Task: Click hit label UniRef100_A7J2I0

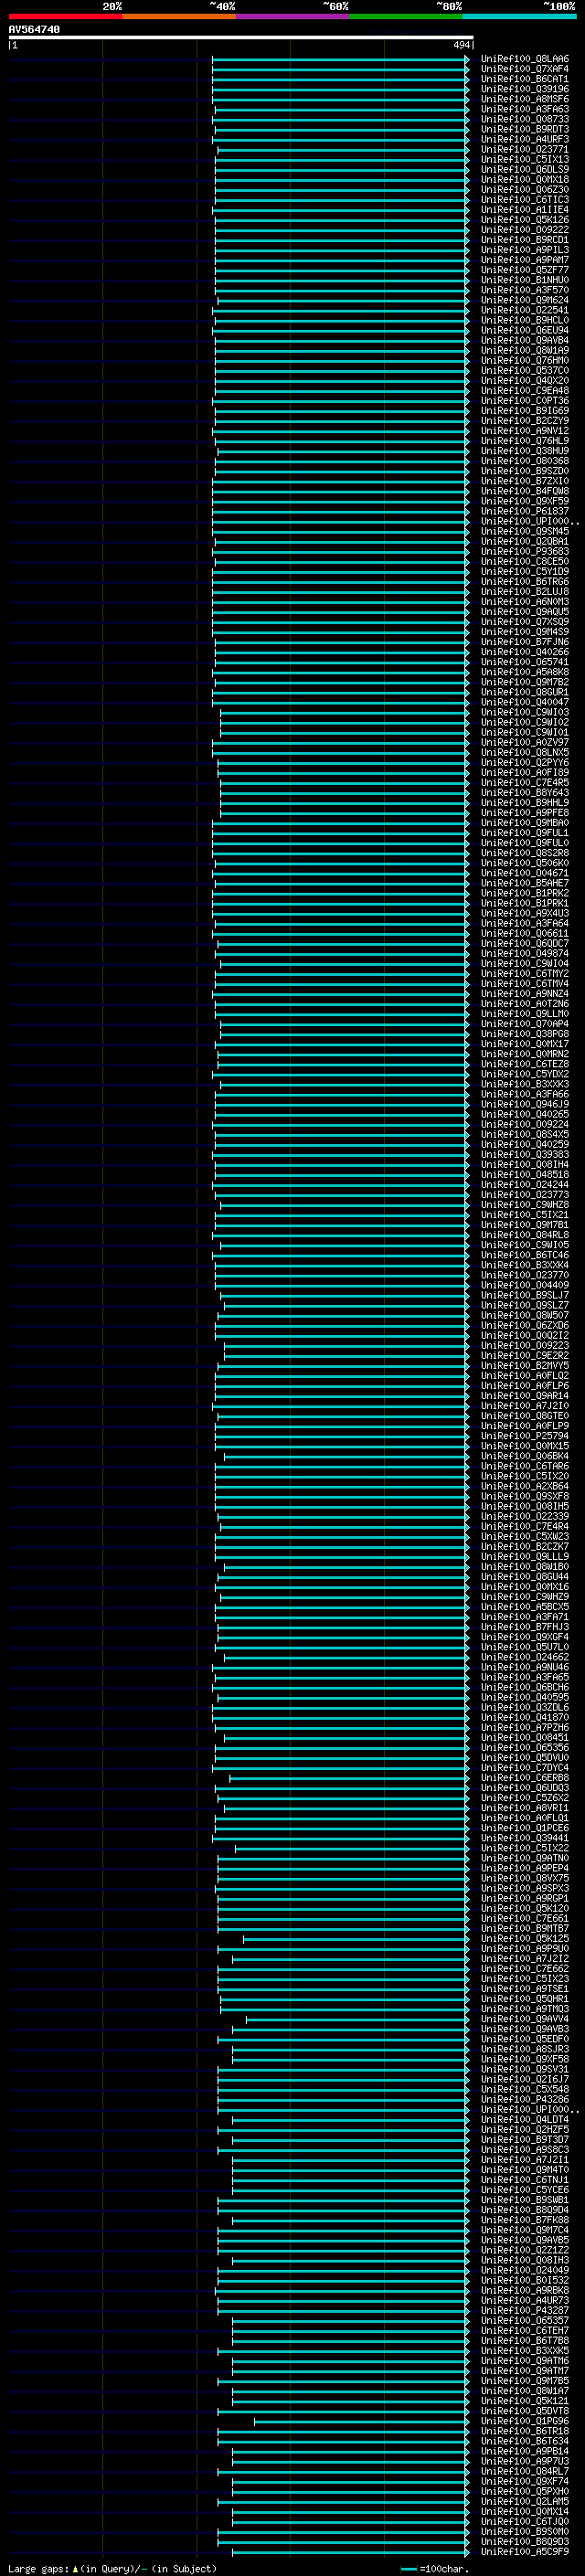Action: 524,1405
